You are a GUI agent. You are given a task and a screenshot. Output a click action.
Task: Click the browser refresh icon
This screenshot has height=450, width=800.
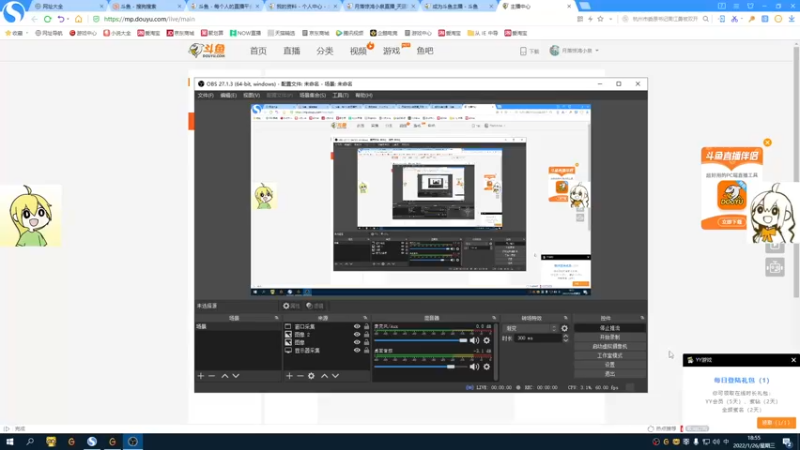pyautogui.click(x=47, y=19)
